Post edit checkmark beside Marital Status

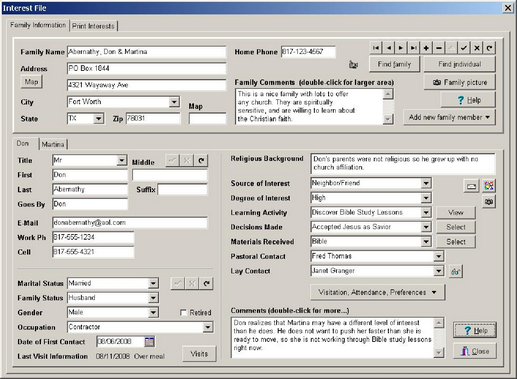click(x=178, y=284)
